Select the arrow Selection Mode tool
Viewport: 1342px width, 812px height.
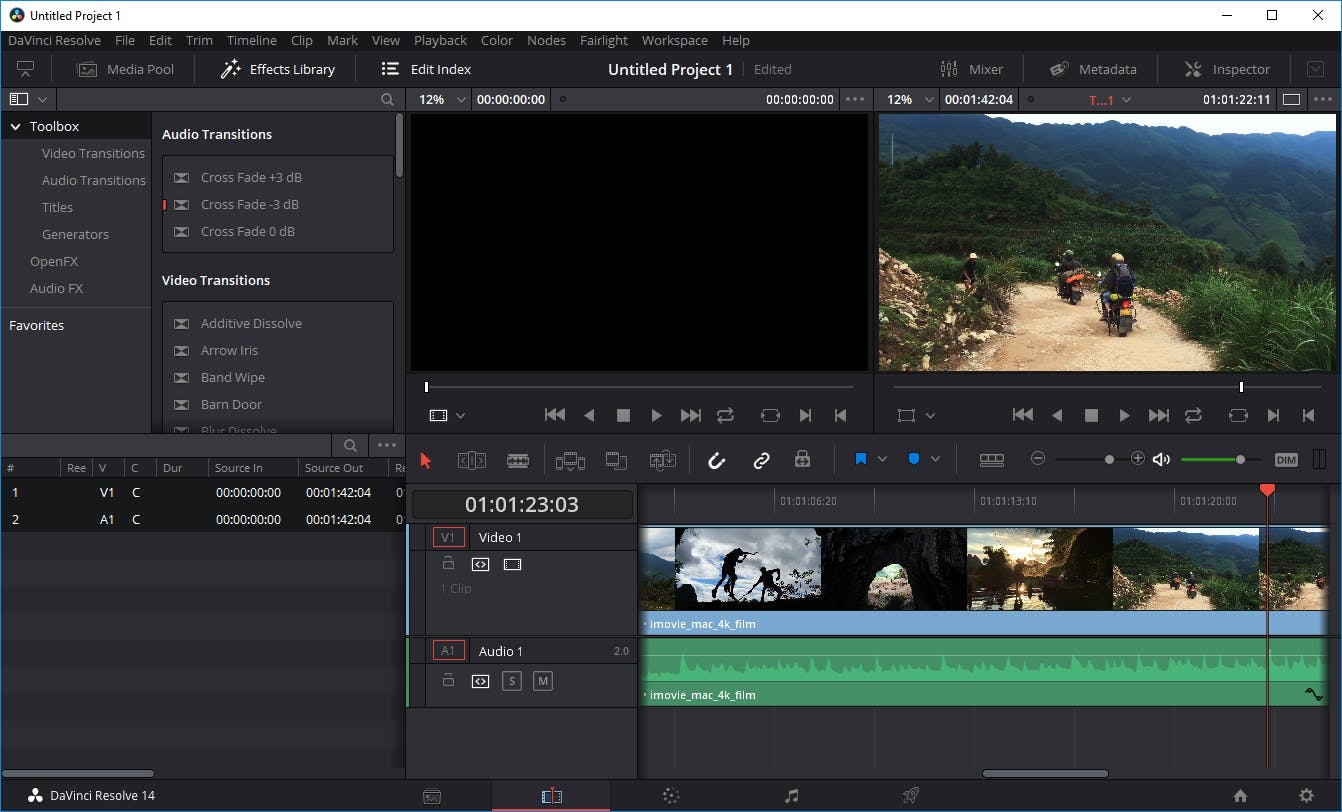pyautogui.click(x=426, y=460)
